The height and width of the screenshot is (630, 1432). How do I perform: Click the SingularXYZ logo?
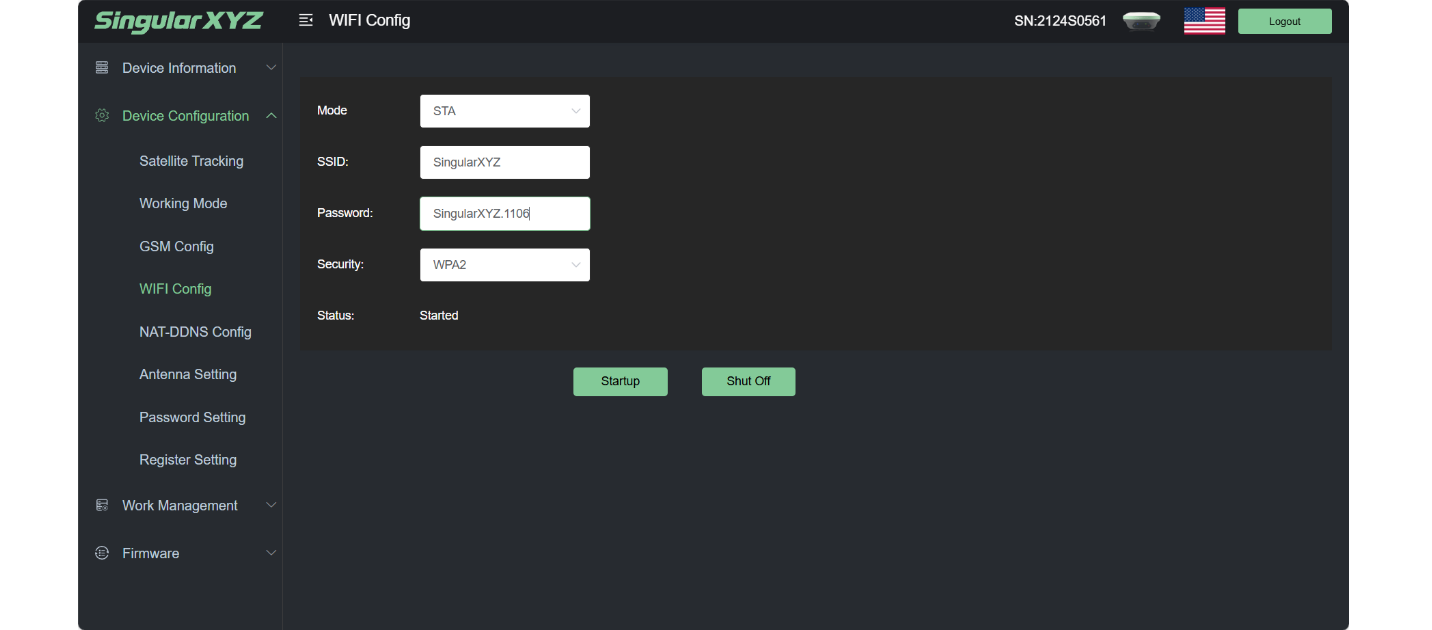coord(178,21)
